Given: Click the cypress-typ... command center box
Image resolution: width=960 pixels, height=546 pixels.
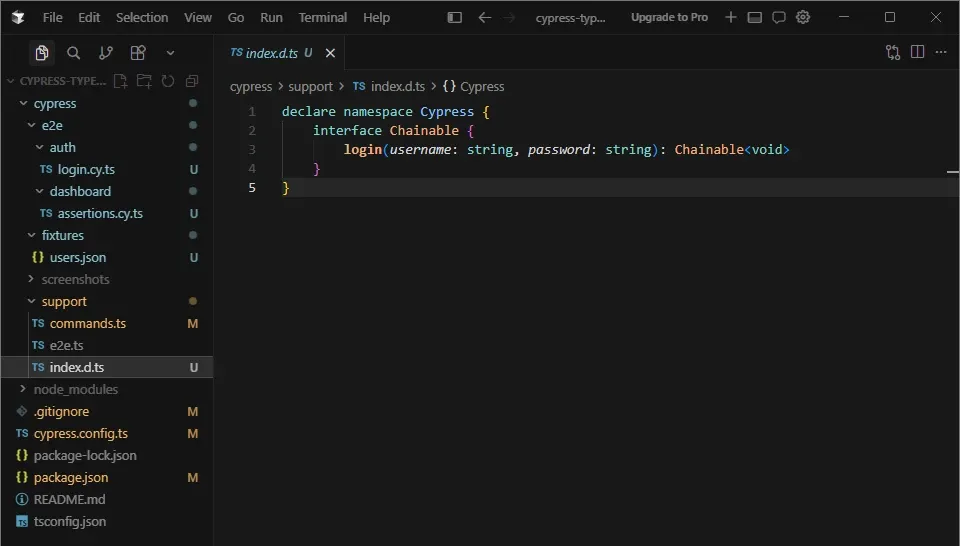Looking at the screenshot, I should tap(570, 18).
